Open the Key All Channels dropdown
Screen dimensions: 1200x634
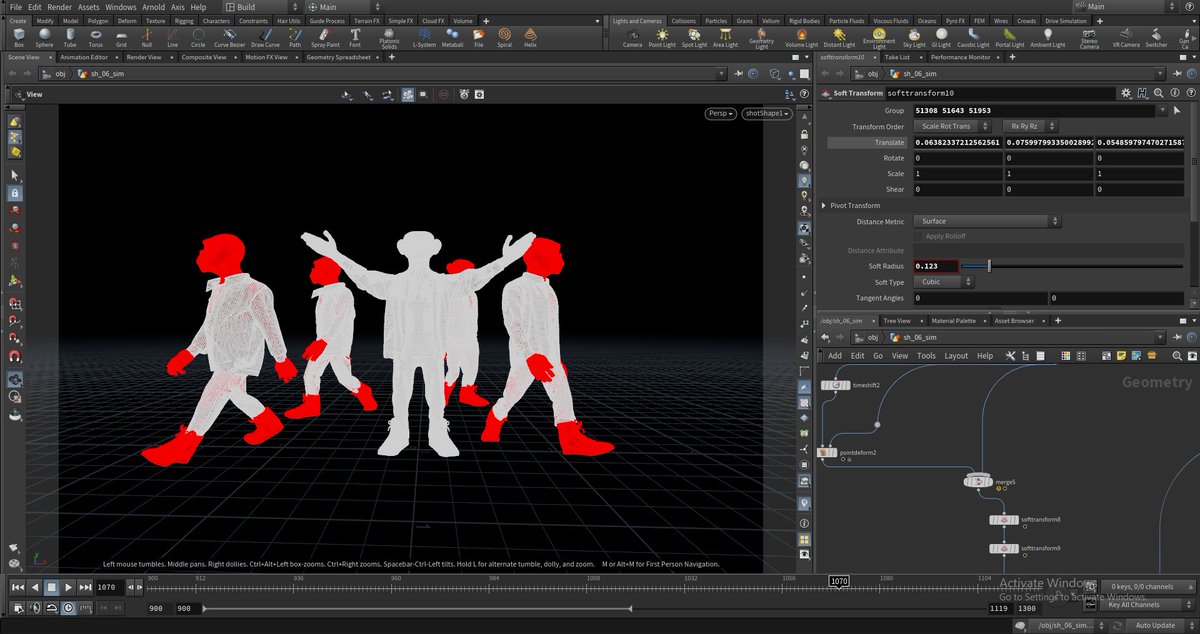1147,604
